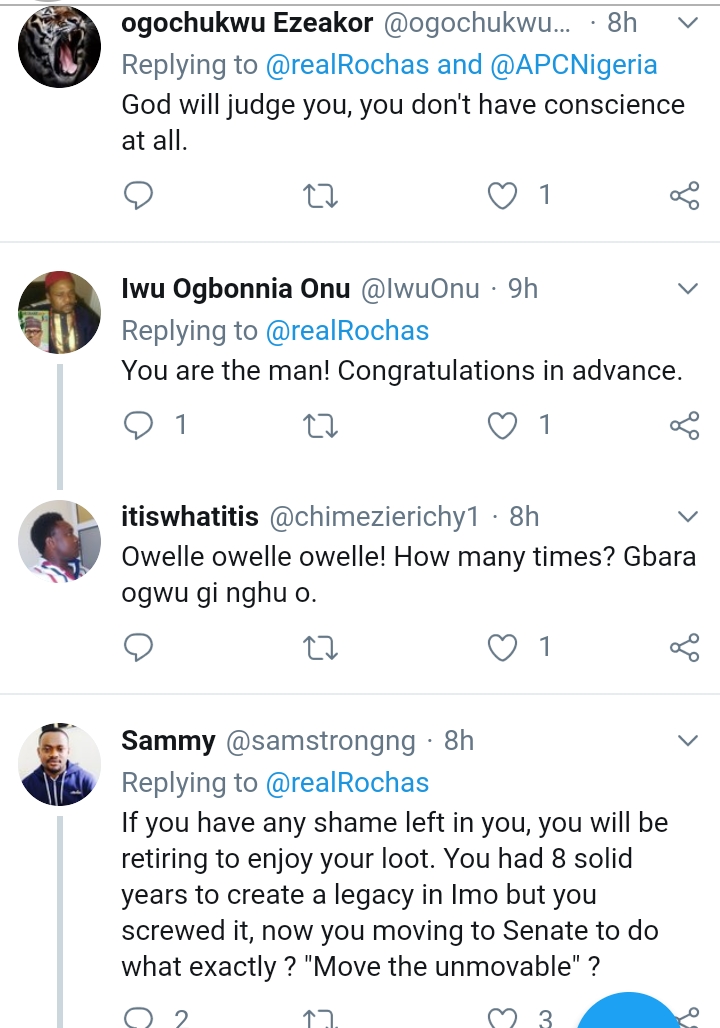Screen dimensions: 720x1028
Task: Retweet the itiswhatitis tweet
Action: pos(321,648)
